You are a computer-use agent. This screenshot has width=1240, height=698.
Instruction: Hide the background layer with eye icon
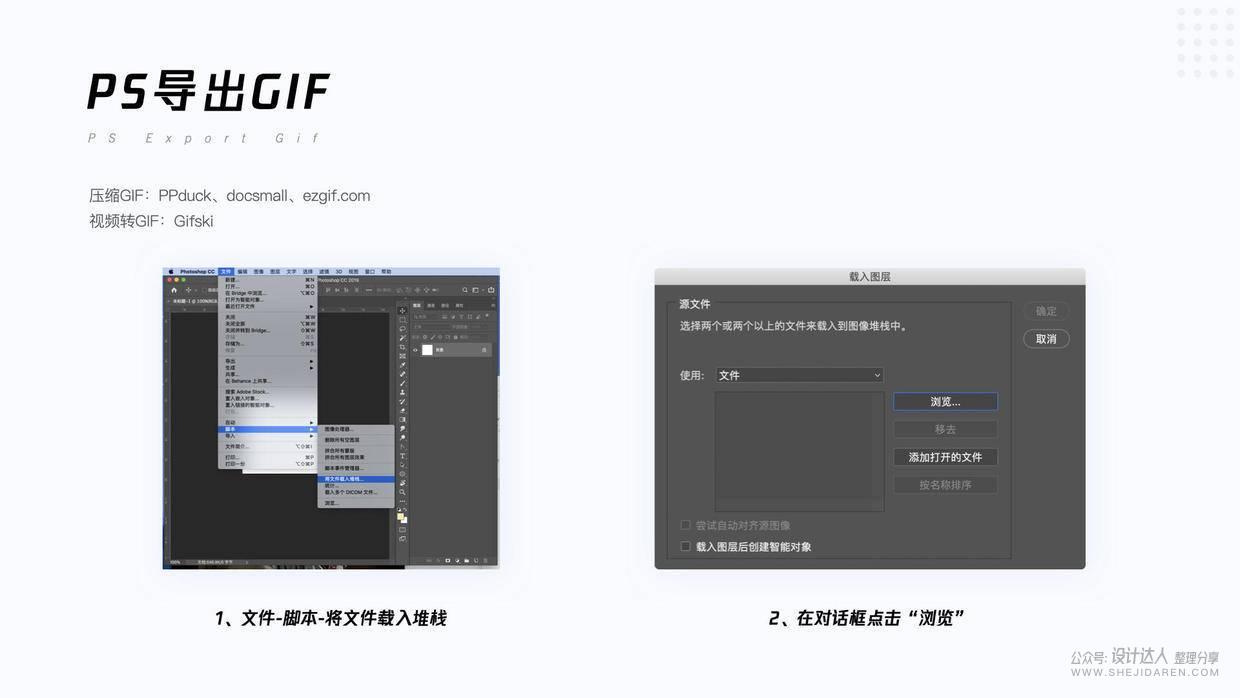click(x=415, y=350)
